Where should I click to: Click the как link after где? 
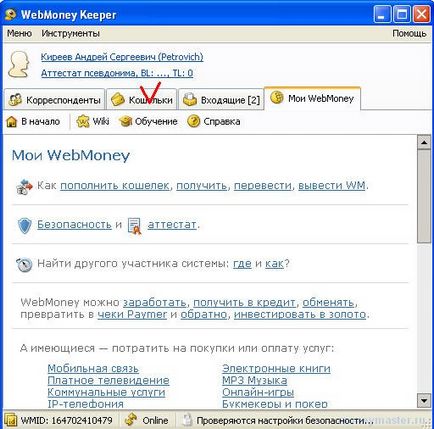point(274,263)
